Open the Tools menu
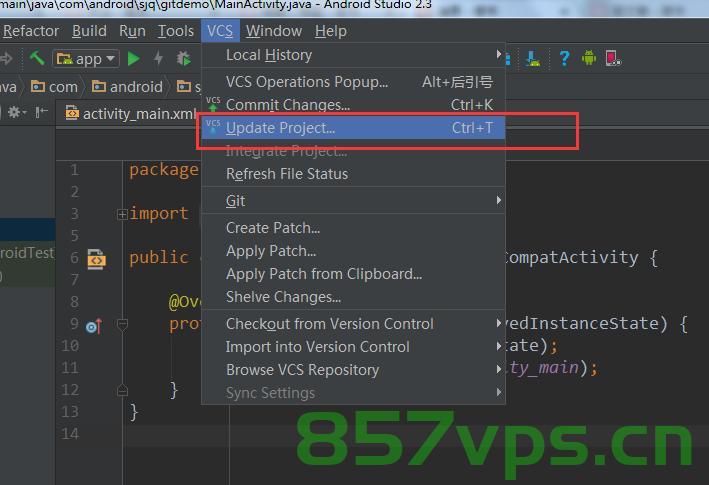The width and height of the screenshot is (709, 485). click(x=175, y=31)
